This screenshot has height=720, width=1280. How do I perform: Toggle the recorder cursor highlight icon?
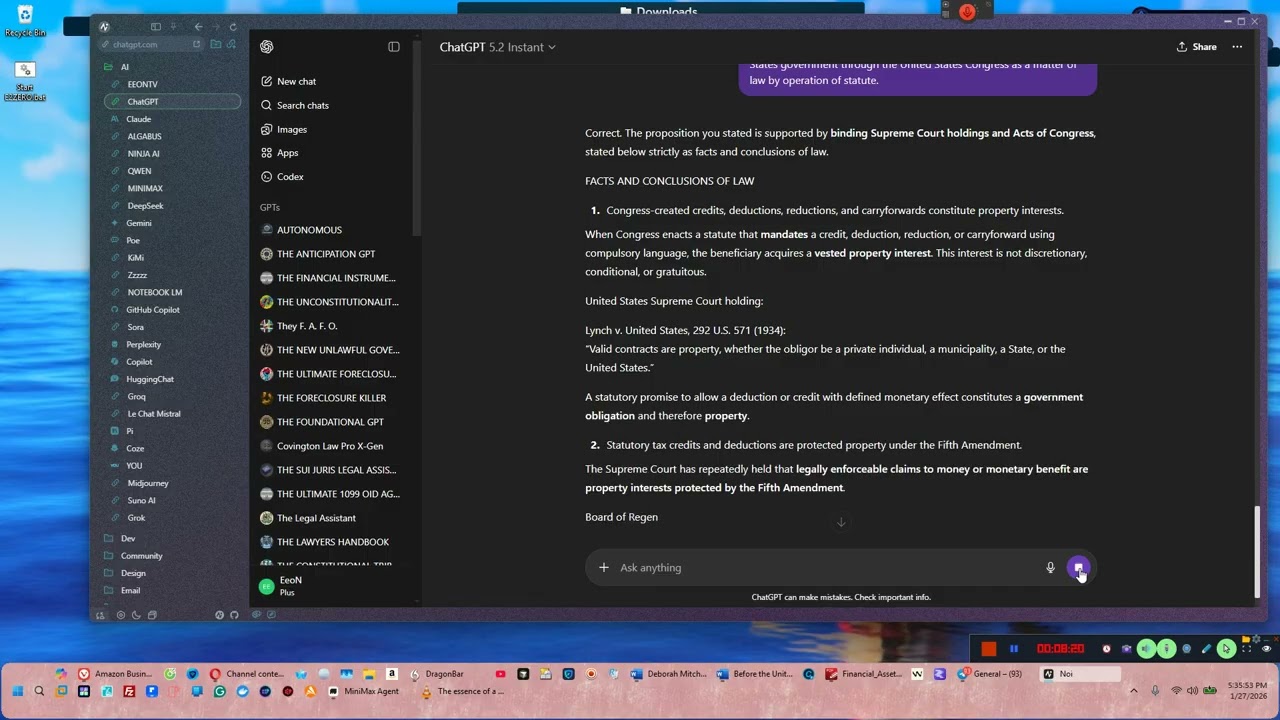tap(1226, 649)
